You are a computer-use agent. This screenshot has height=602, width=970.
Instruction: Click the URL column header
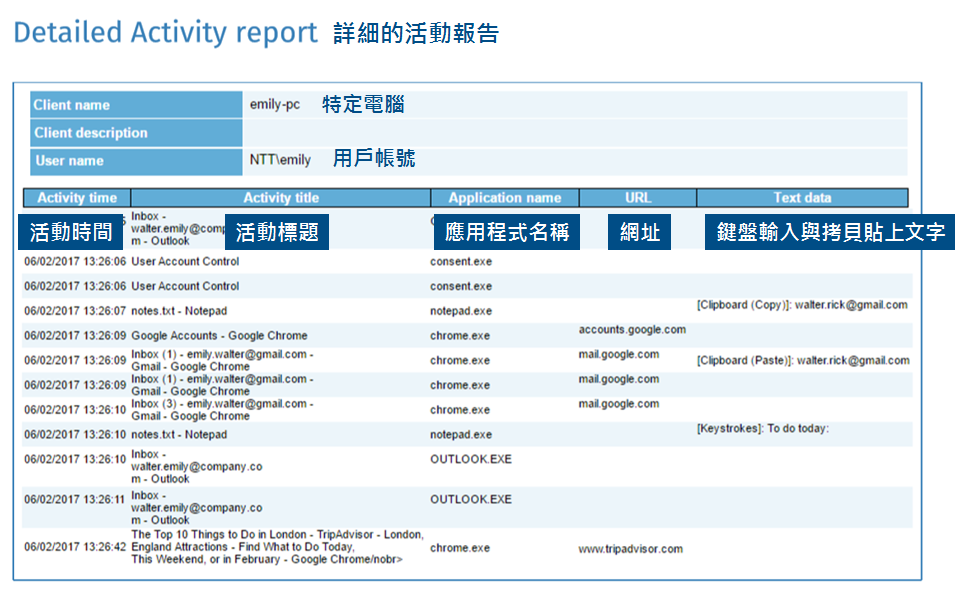click(x=638, y=198)
